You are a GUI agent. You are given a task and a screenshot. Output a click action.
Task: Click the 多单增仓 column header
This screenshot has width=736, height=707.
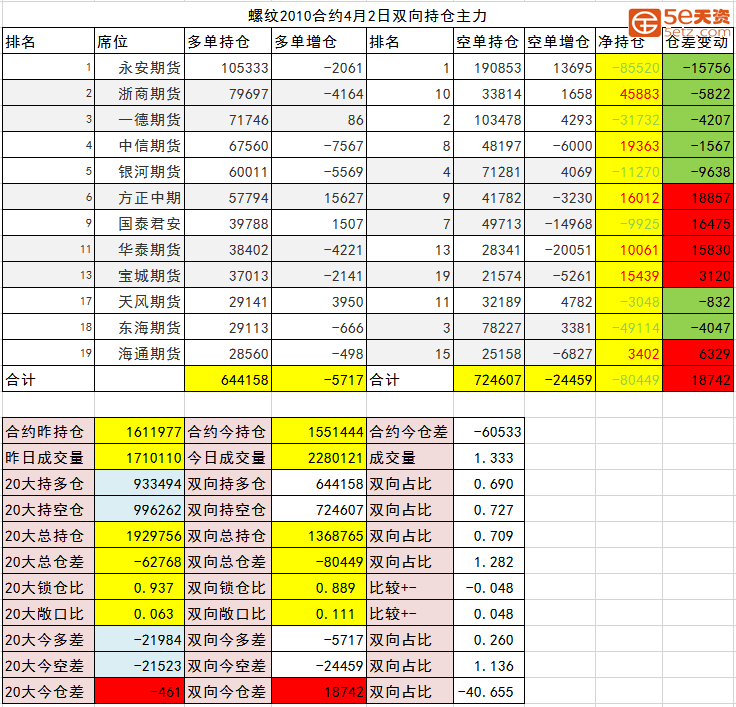pos(319,41)
